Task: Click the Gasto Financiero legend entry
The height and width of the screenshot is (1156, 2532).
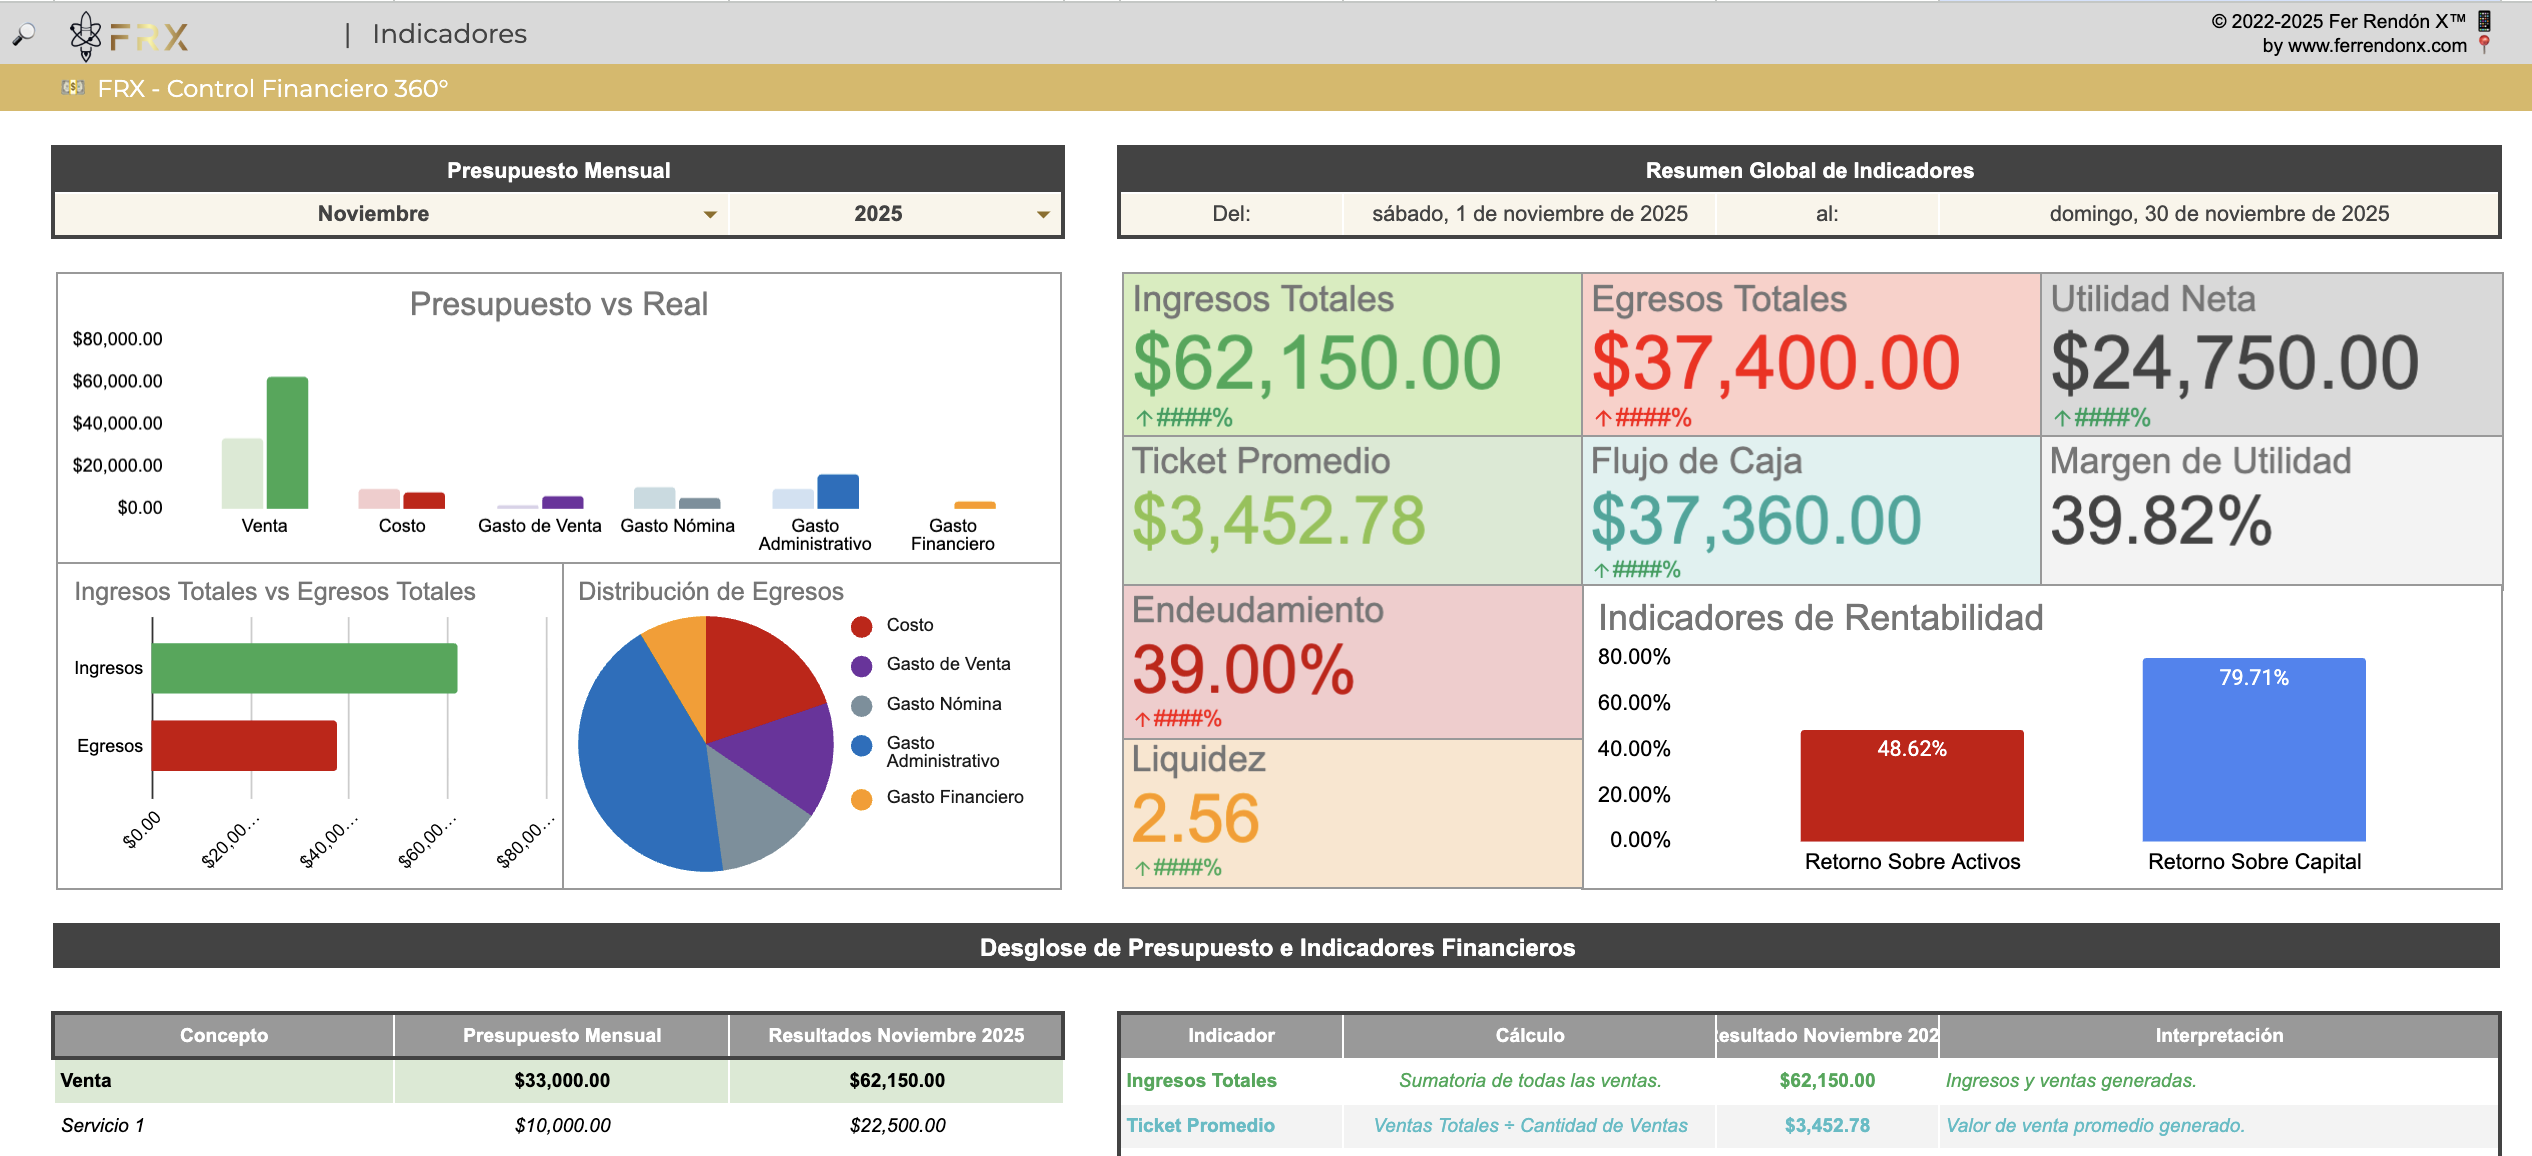Action: 954,797
